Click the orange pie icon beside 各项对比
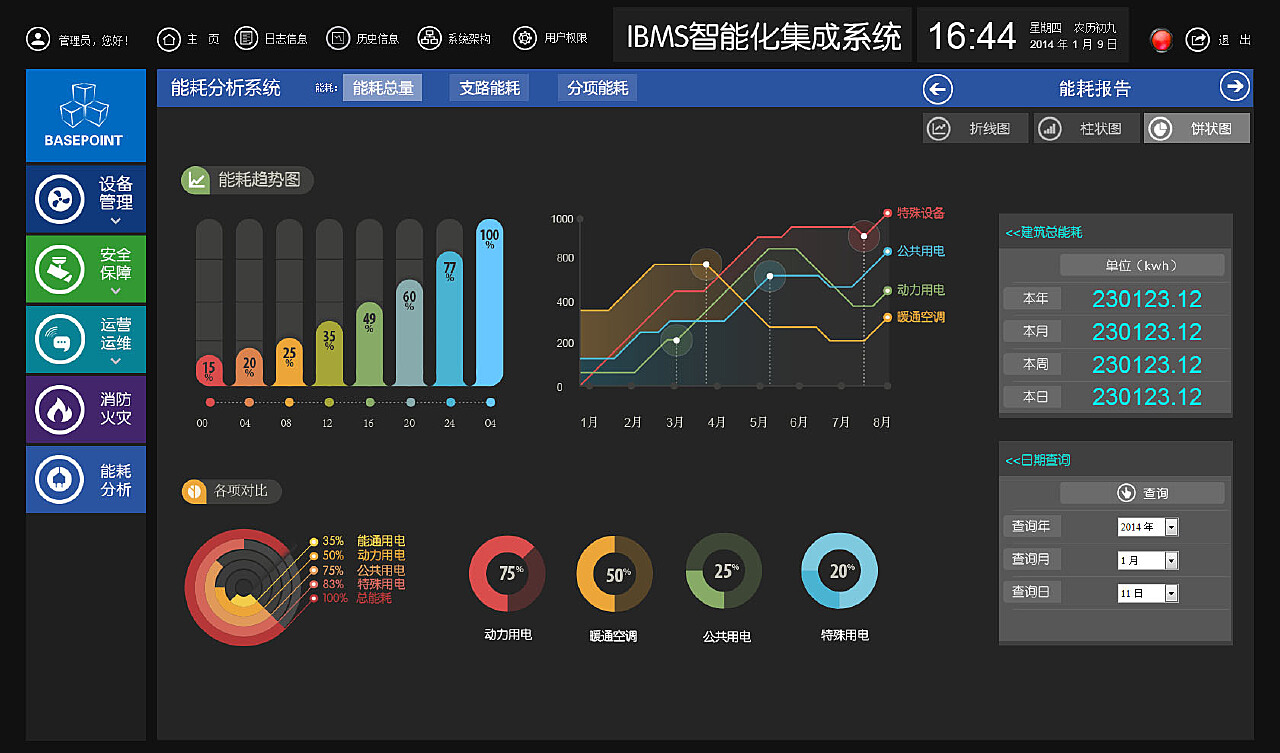Screen dimensions: 1280x753 194,492
